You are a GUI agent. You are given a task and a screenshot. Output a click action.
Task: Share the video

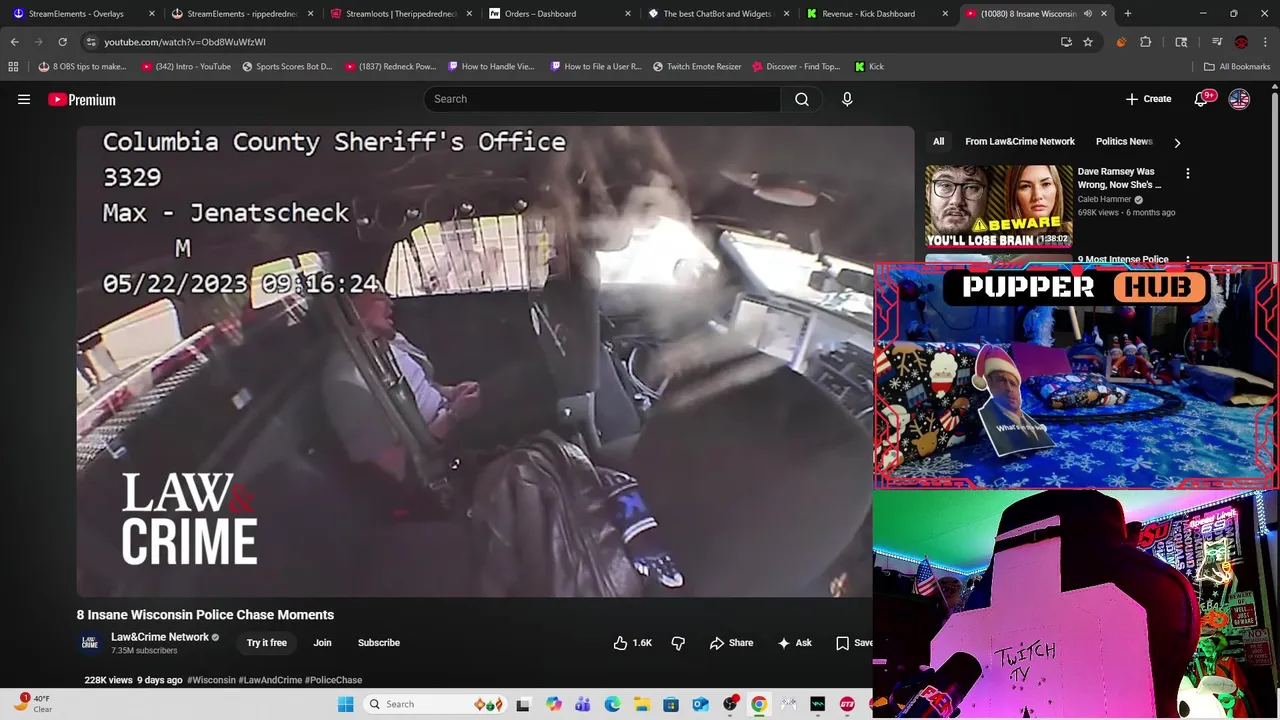731,643
